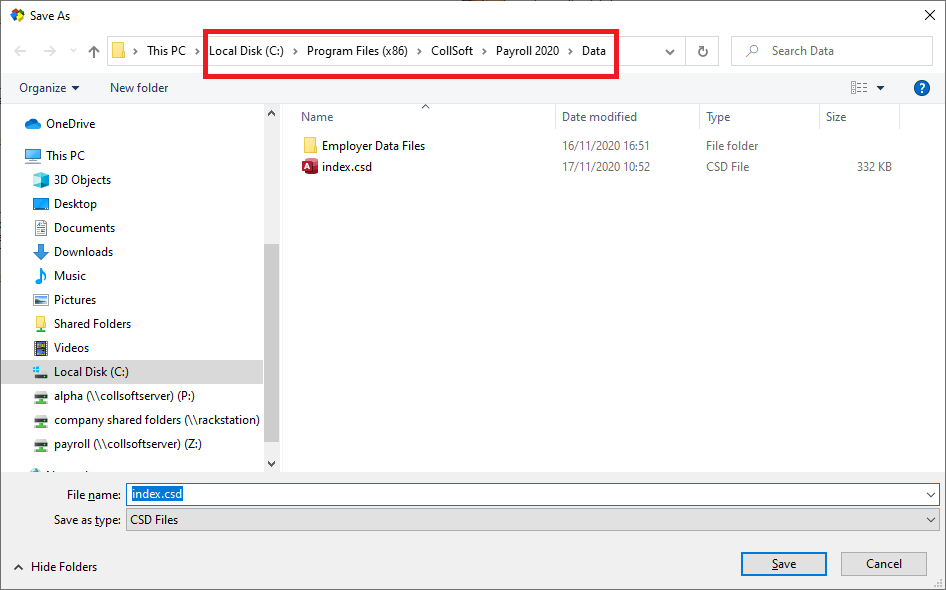Click the change view layout icon

tap(858, 88)
